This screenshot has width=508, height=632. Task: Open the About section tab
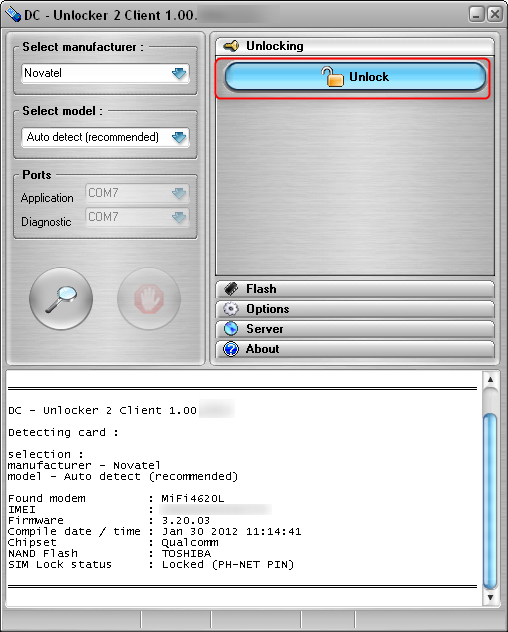point(355,349)
